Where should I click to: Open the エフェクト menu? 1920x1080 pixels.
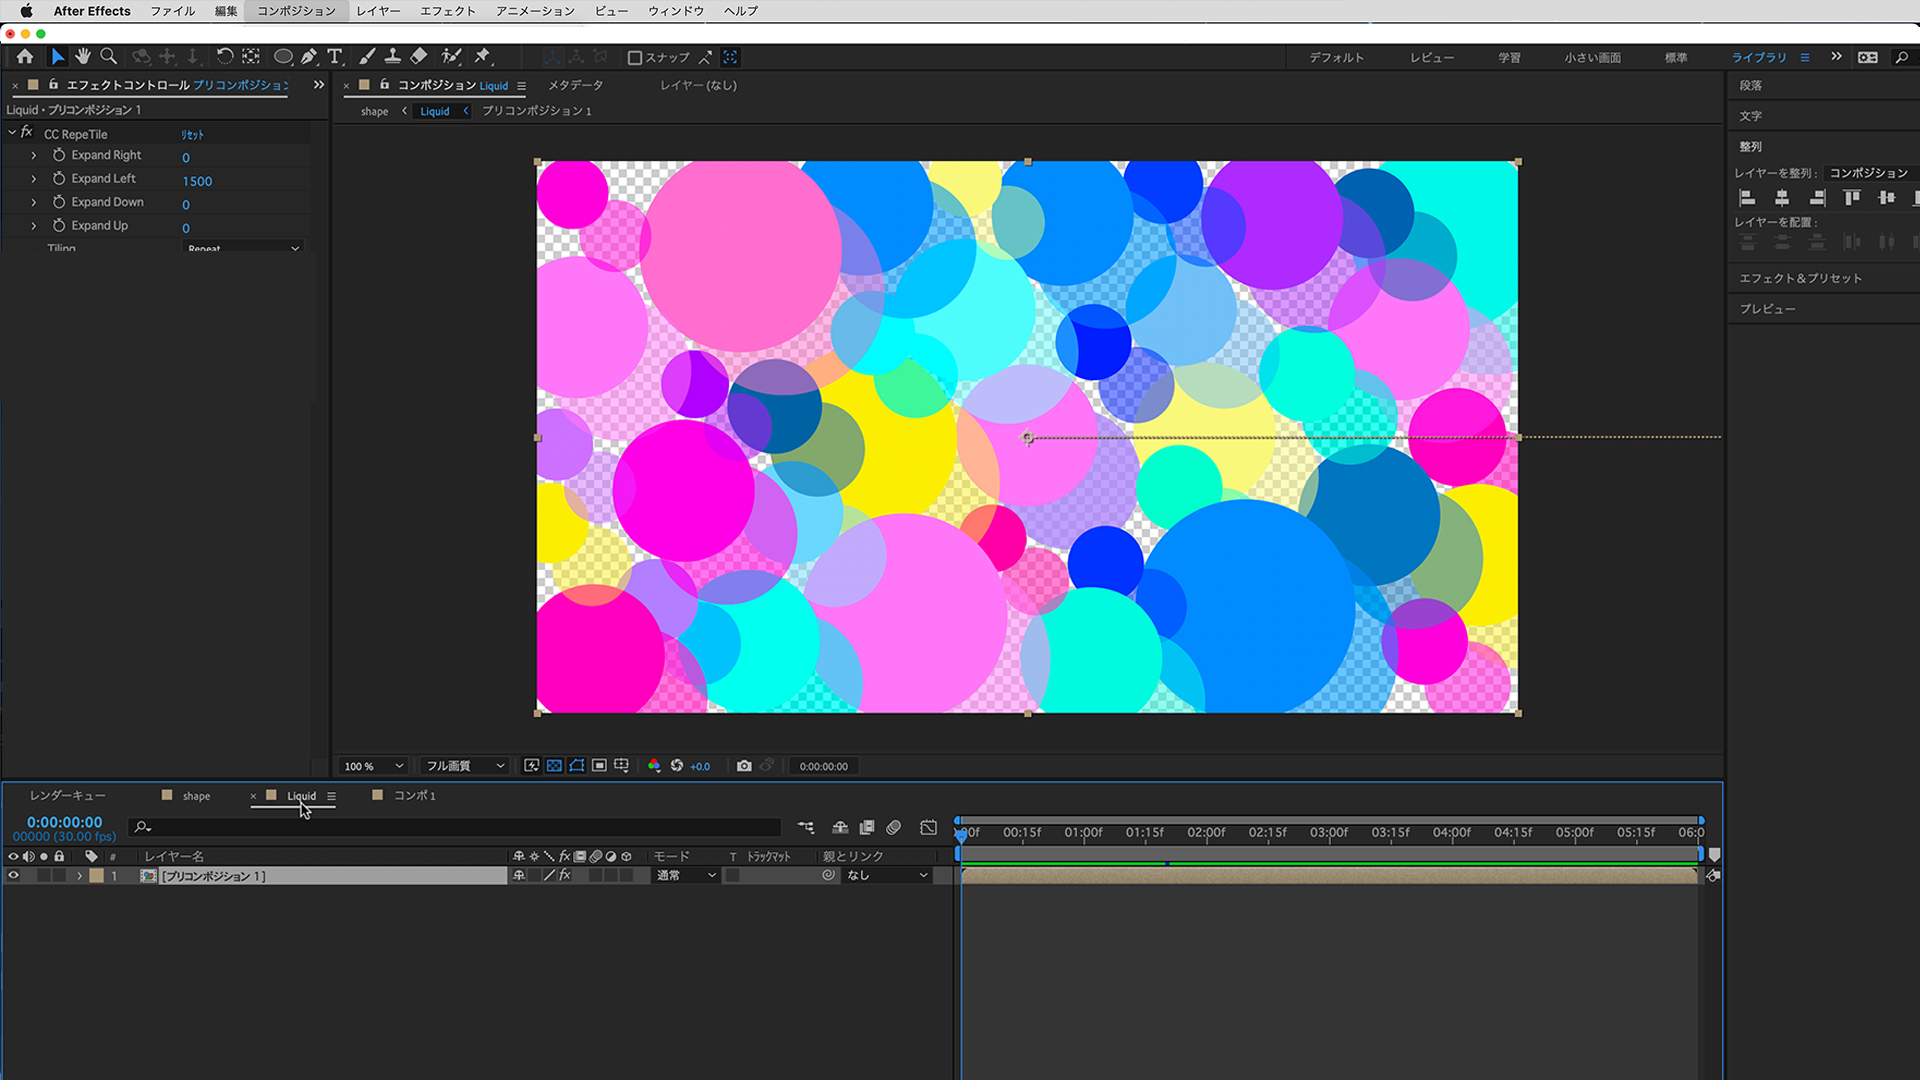[447, 11]
